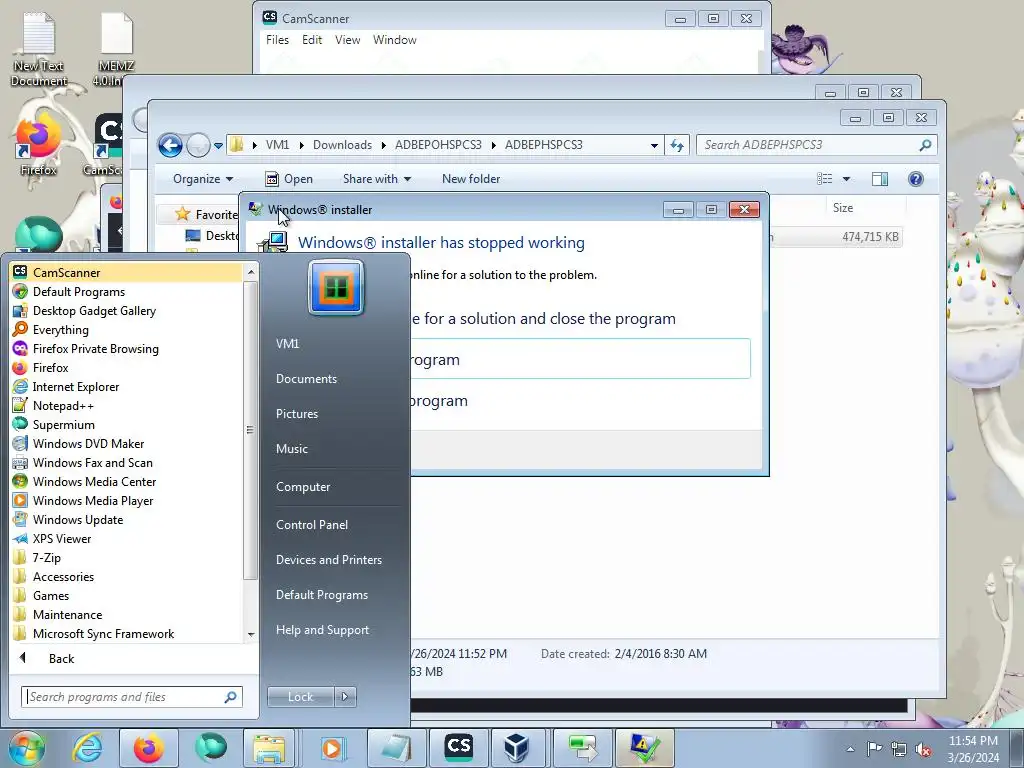Launch Windows DVD Maker
The height and width of the screenshot is (768, 1024).
(x=126, y=443)
